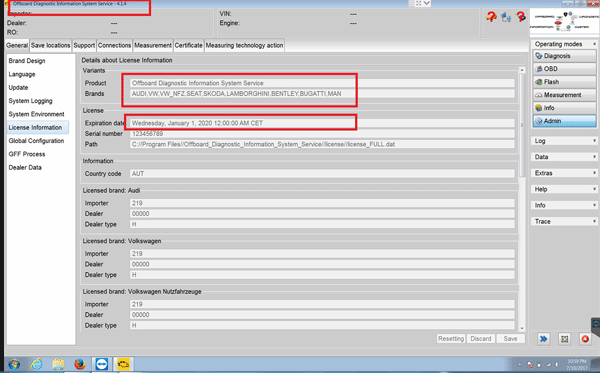
Task: Open Measurement operating mode
Action: pos(564,95)
